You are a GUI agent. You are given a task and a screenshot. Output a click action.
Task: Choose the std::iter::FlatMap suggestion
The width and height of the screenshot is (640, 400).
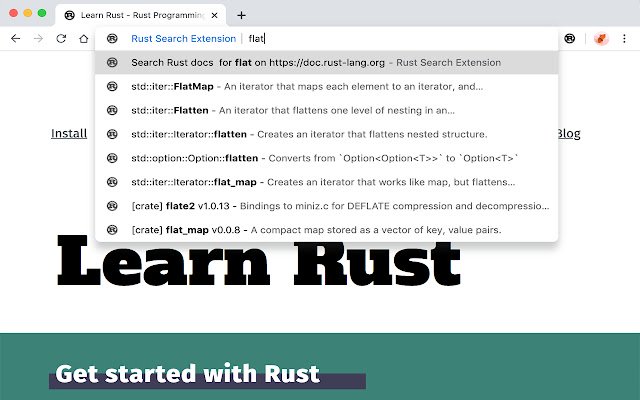click(x=327, y=87)
